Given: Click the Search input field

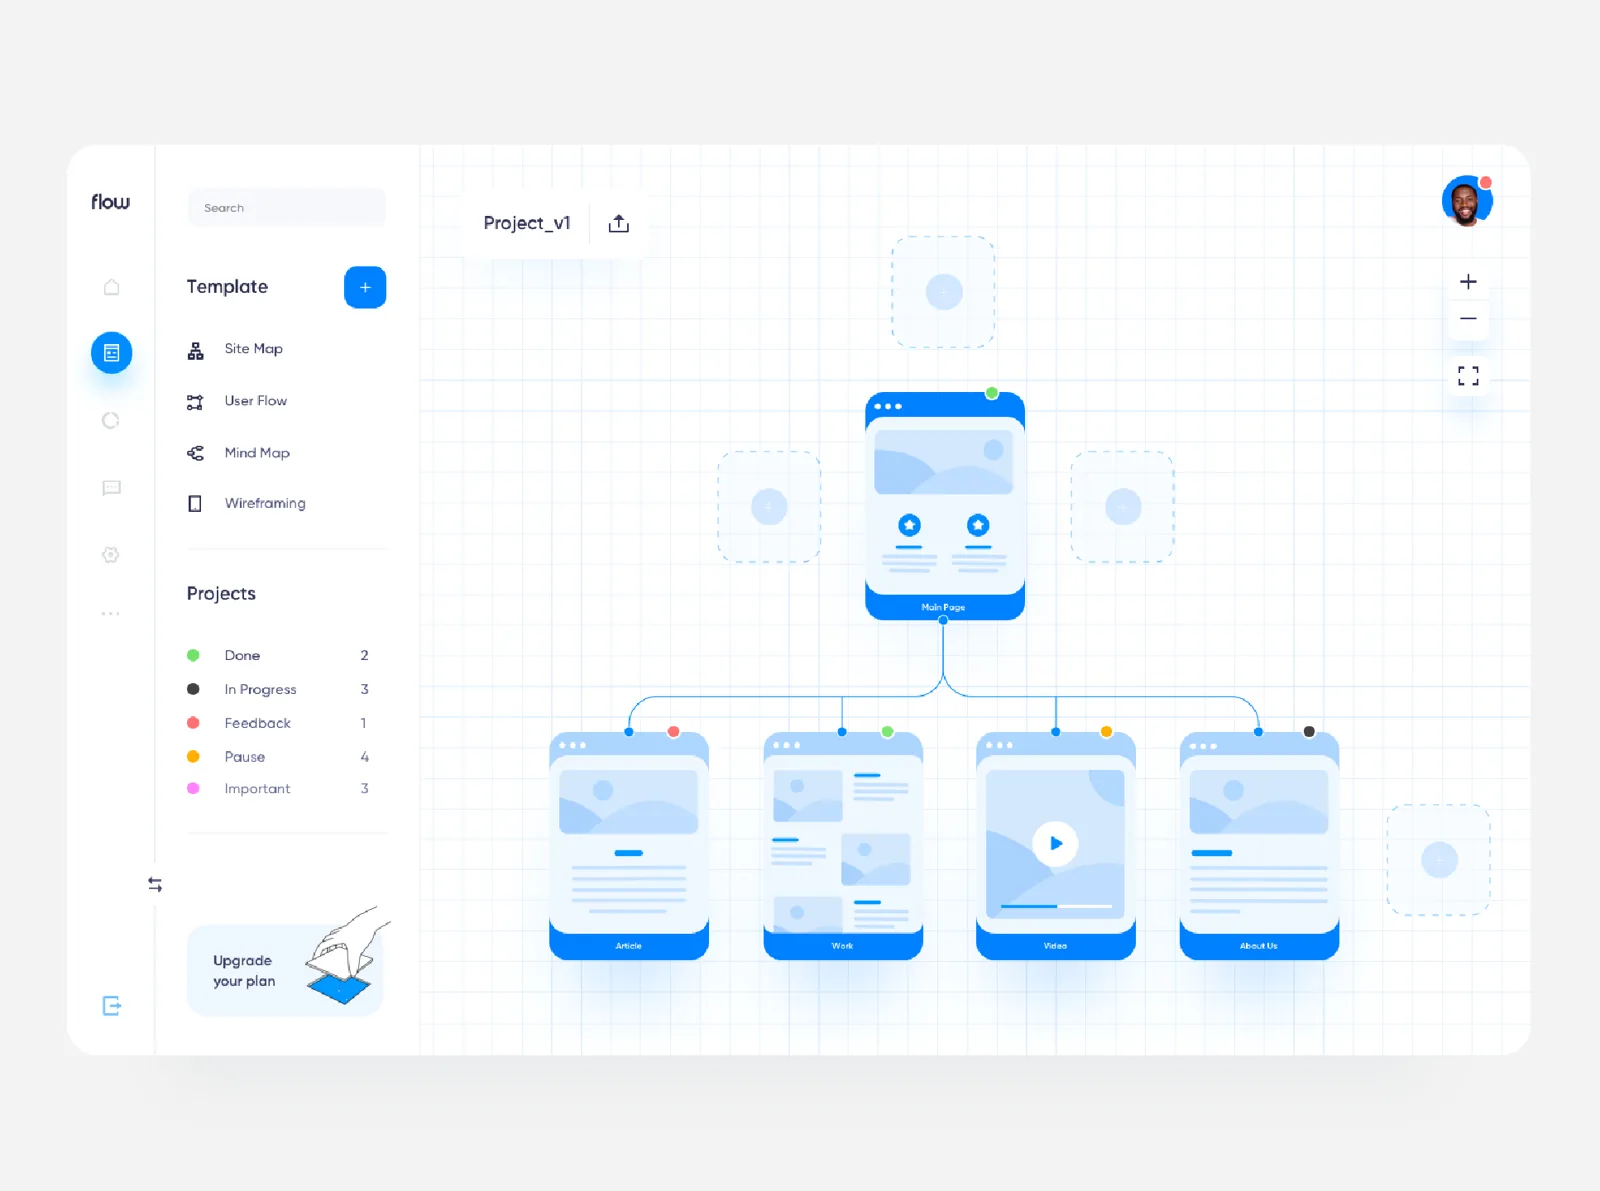Looking at the screenshot, I should (287, 208).
